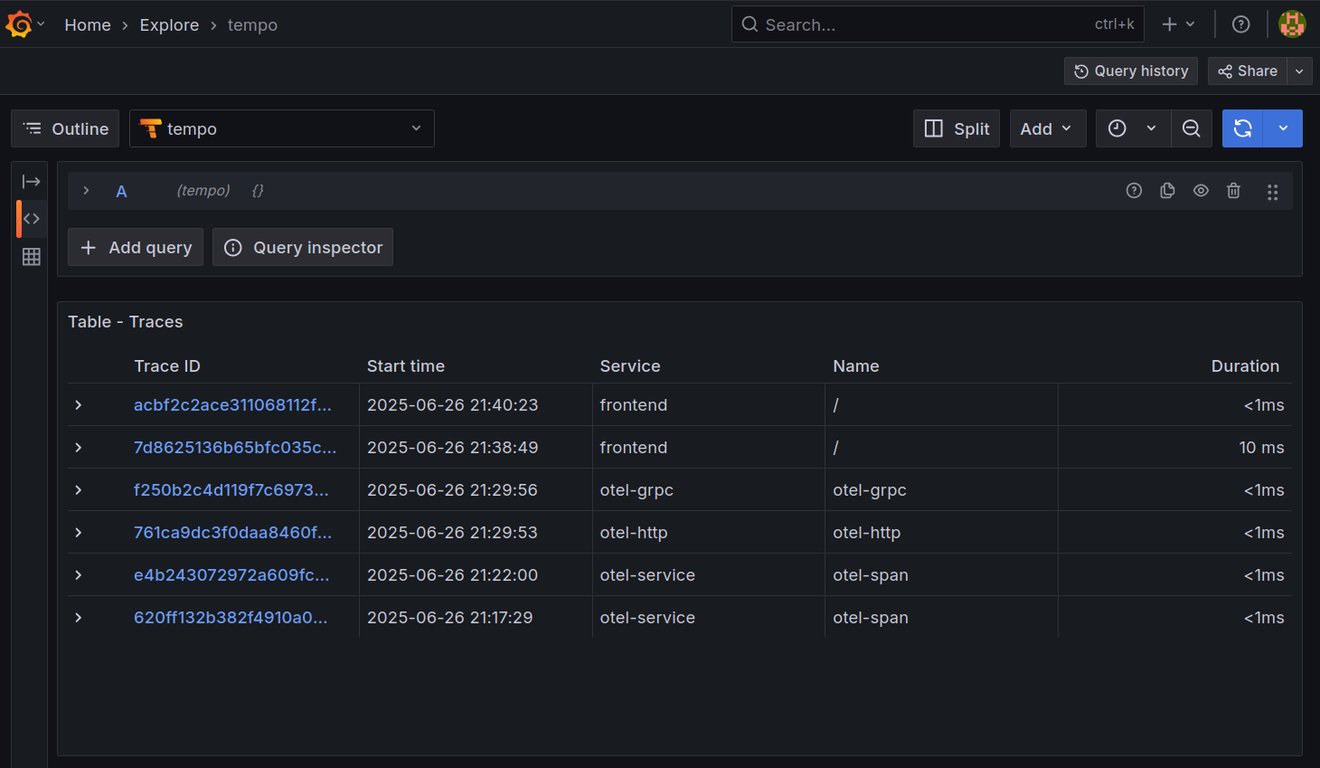Image resolution: width=1320 pixels, height=768 pixels.
Task: Click the Add query button
Action: tap(135, 247)
